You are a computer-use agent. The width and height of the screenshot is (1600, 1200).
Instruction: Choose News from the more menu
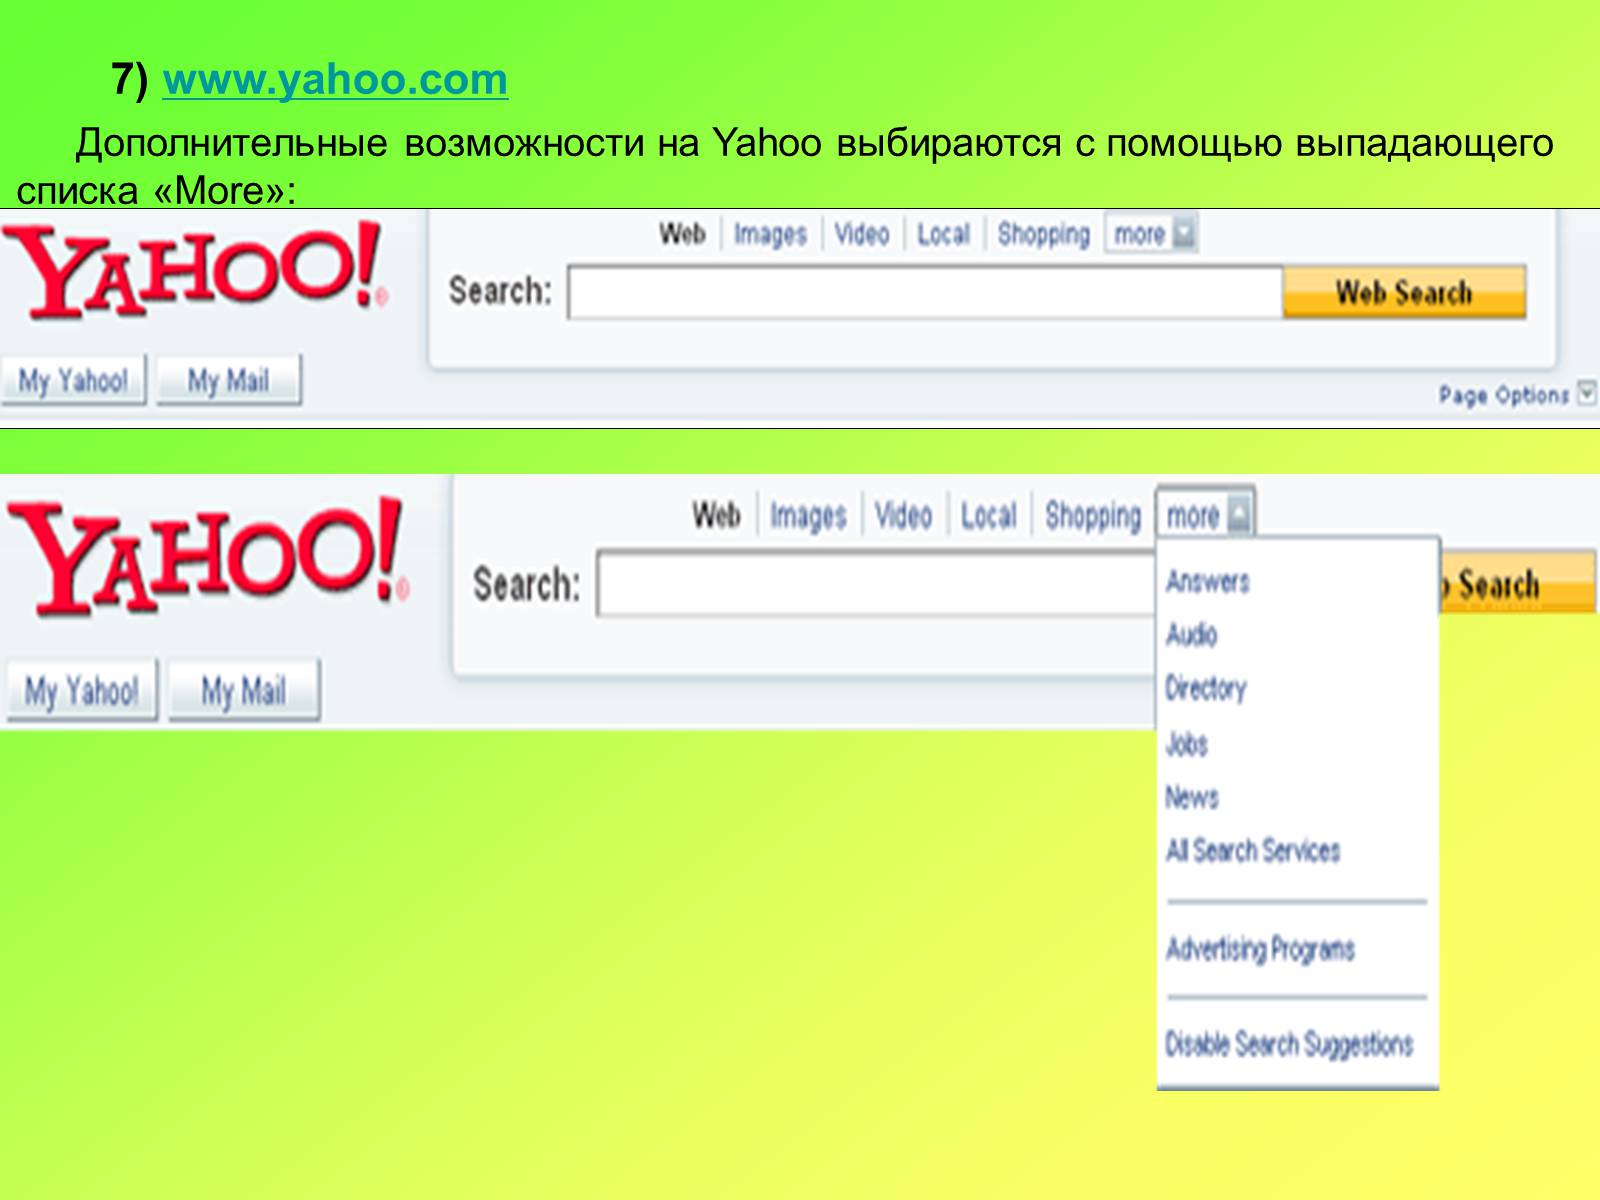1192,797
